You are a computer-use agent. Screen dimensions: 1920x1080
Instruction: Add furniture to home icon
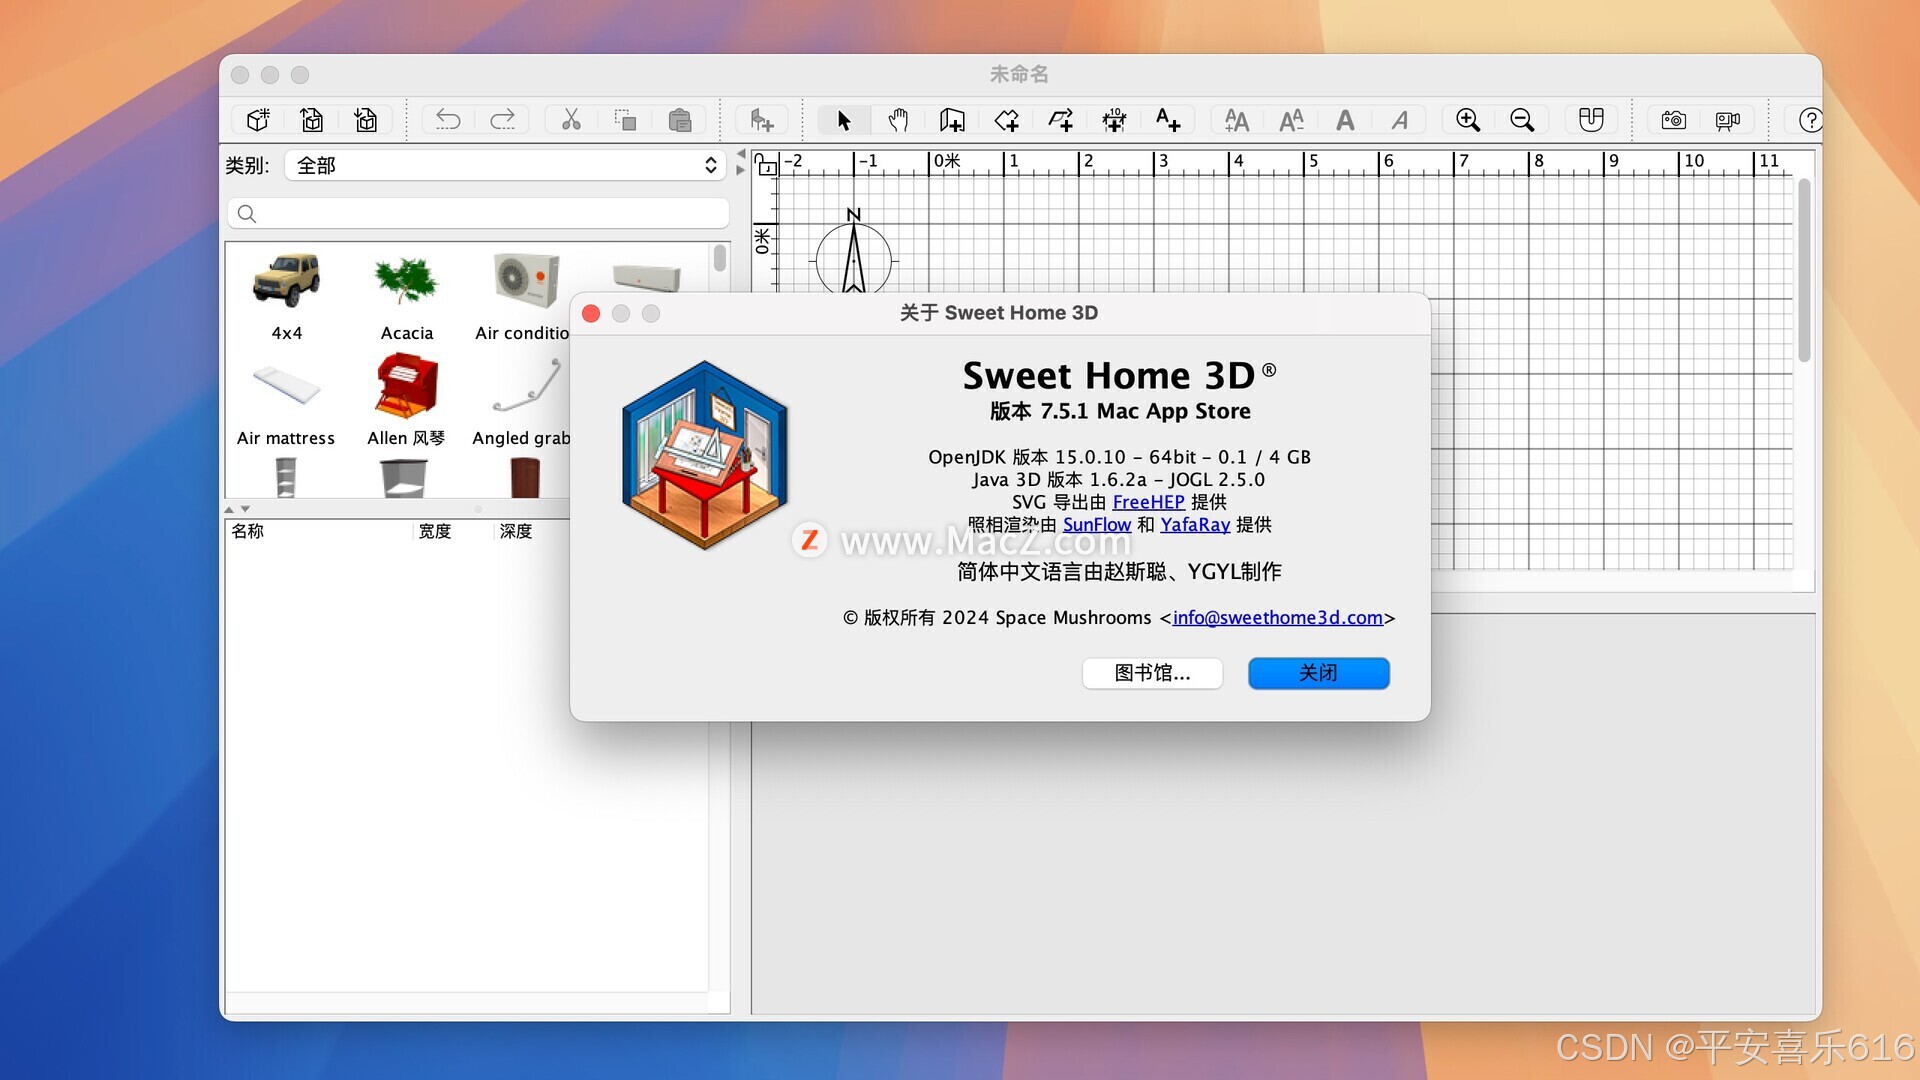762,120
